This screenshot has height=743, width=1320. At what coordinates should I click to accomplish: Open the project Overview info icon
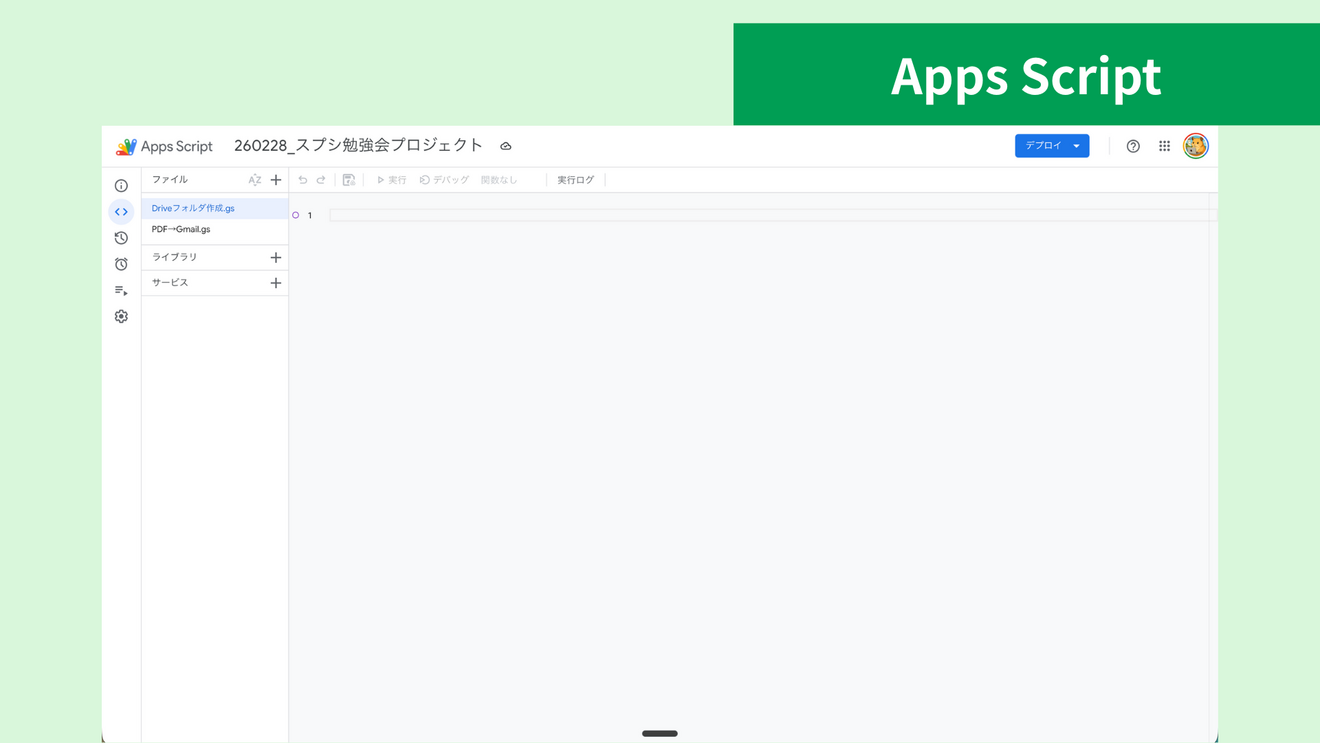click(x=121, y=186)
